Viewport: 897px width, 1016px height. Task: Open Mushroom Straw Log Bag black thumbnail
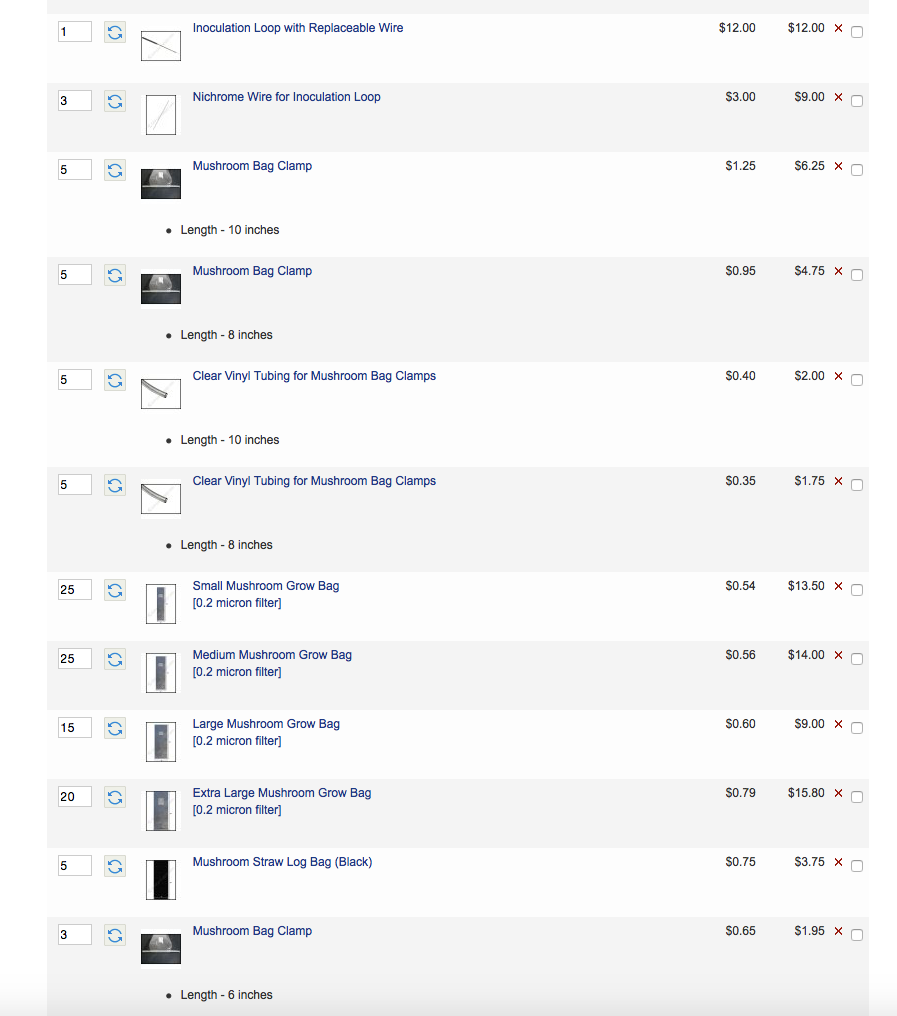160,879
